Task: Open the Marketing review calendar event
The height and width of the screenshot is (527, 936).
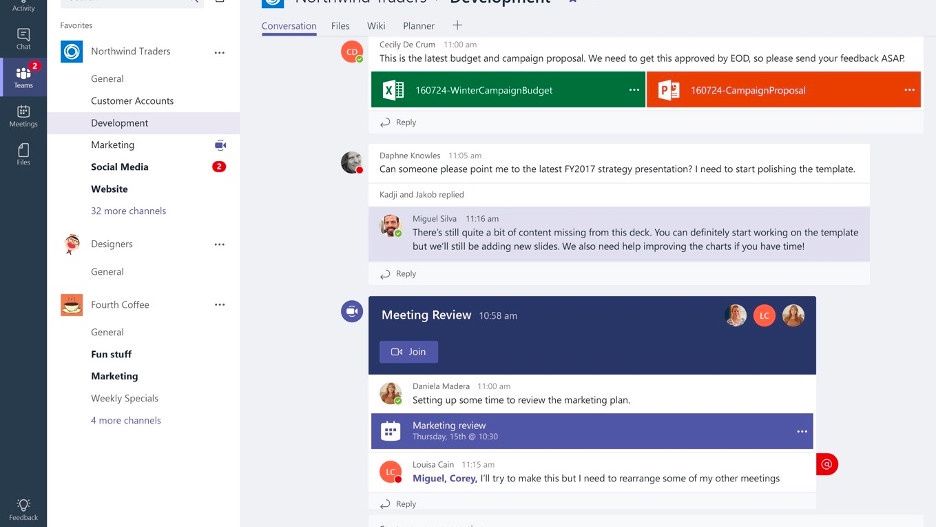Action: (592, 431)
